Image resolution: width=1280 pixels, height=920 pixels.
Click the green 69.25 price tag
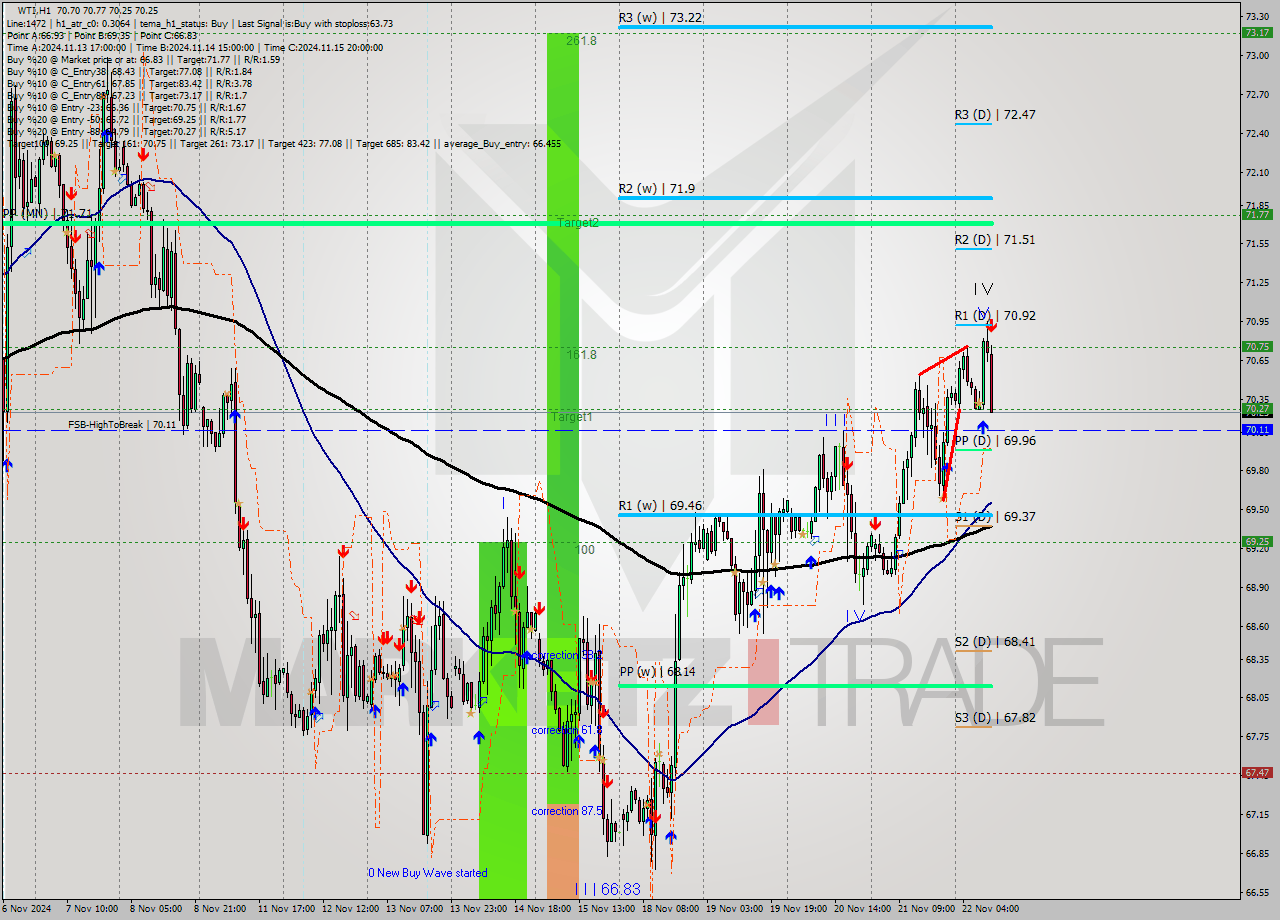tap(1256, 542)
